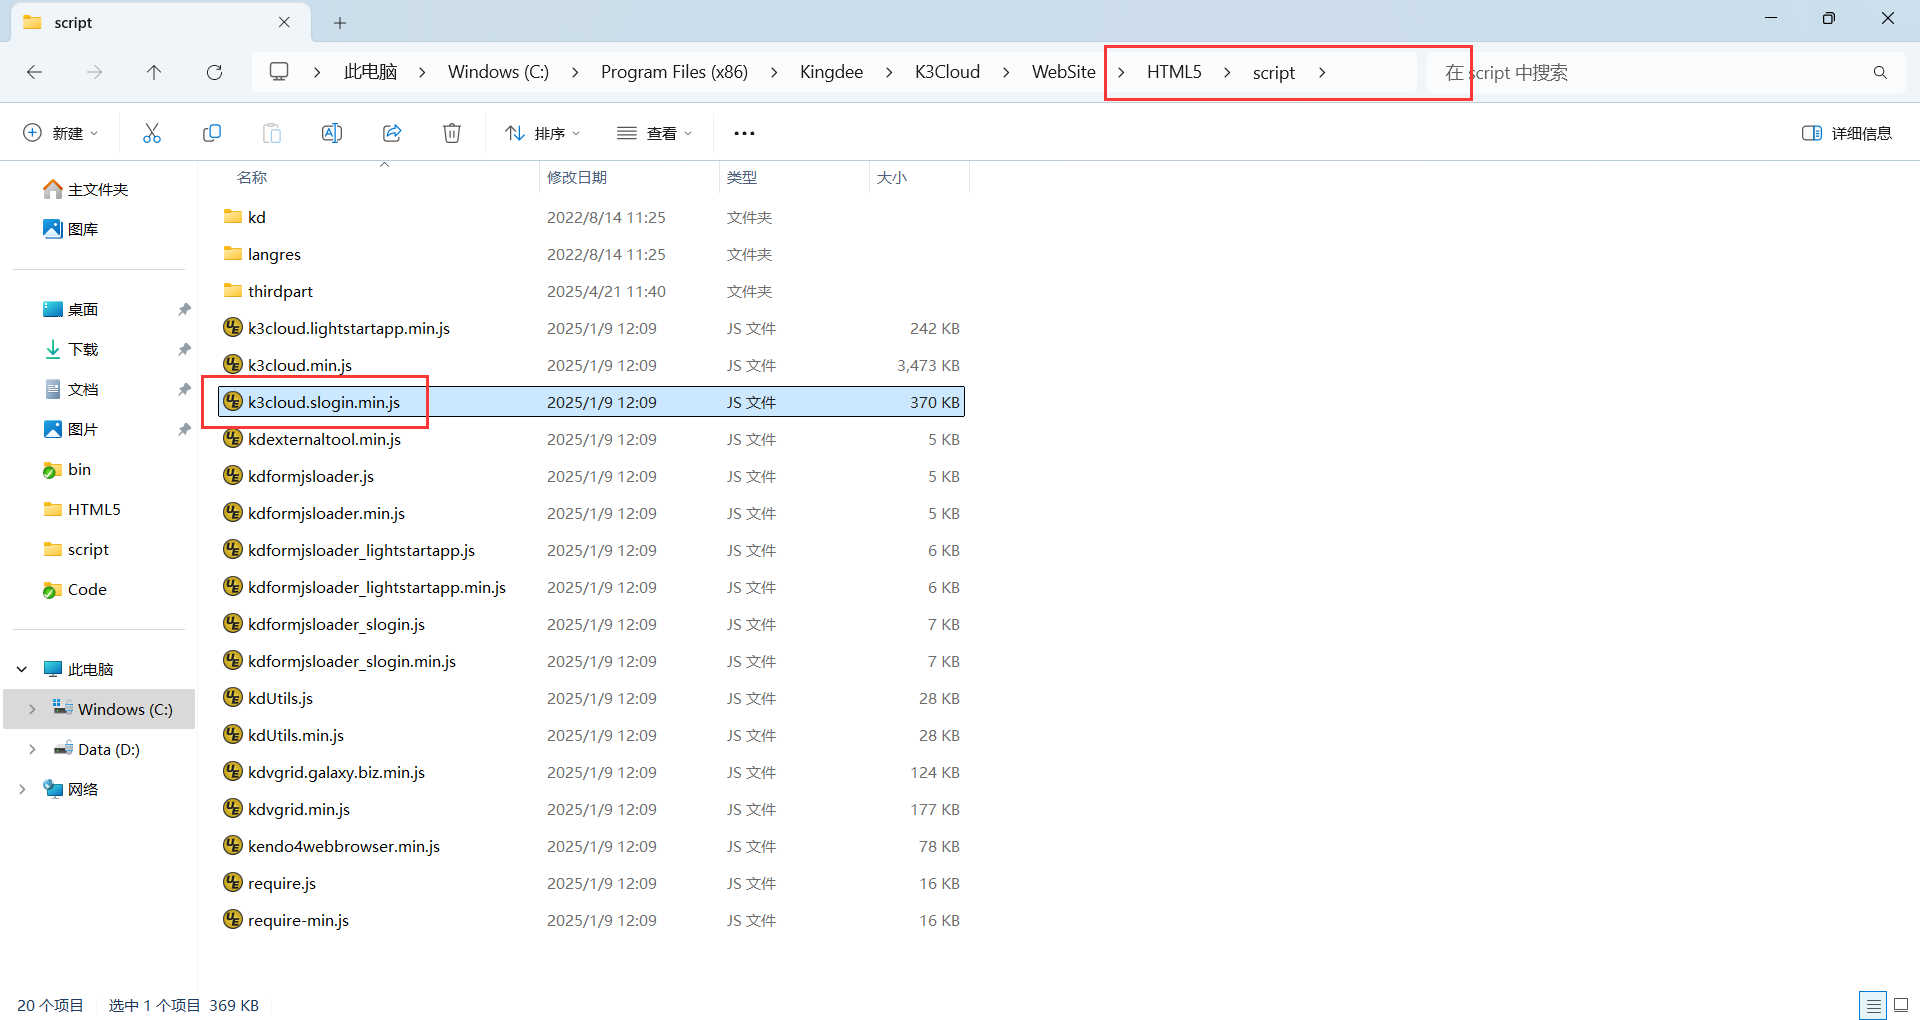Expand the Network (网络) tree node

22,789
